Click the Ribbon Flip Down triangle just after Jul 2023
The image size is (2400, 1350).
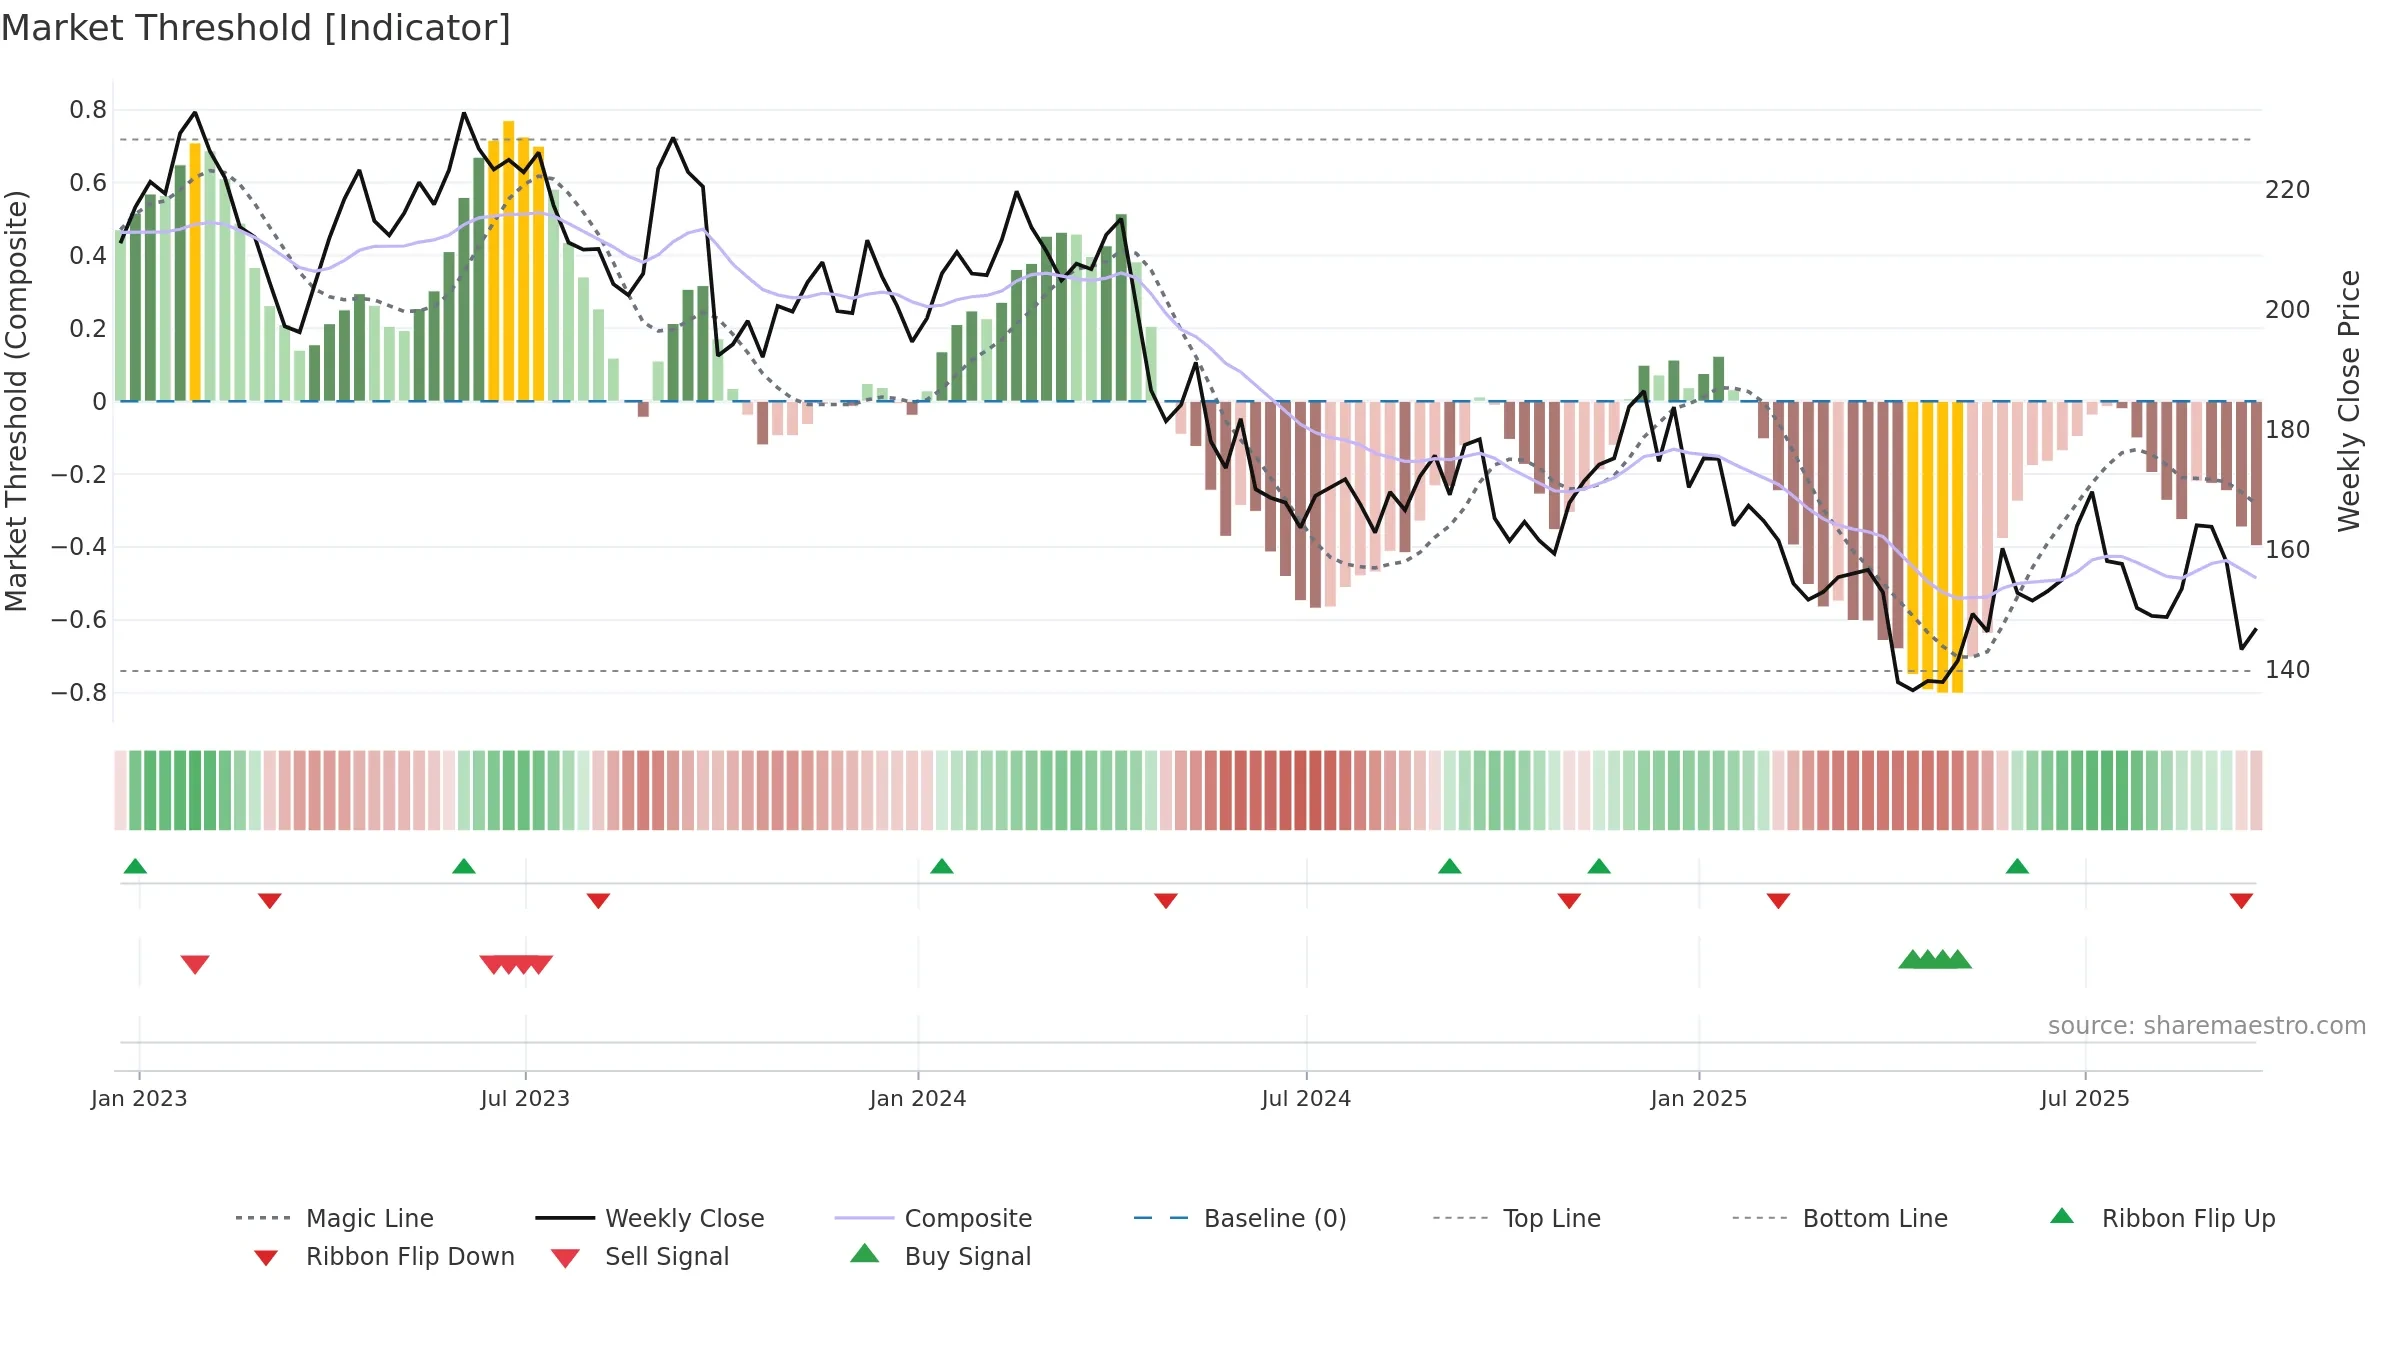tap(598, 901)
